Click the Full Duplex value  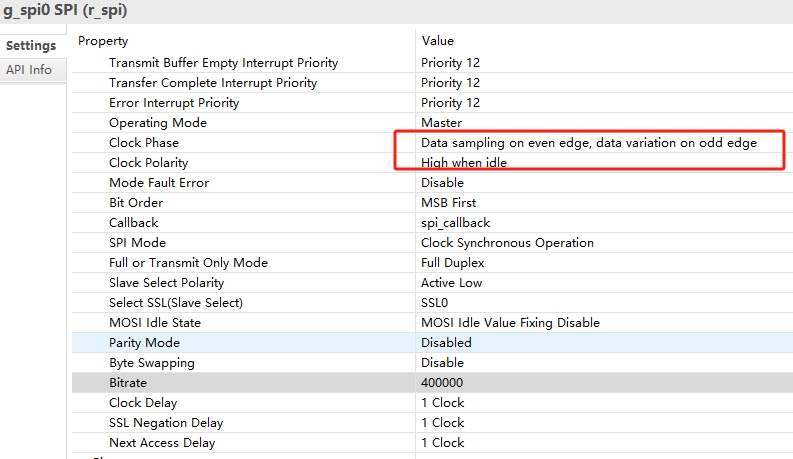pyautogui.click(x=453, y=263)
